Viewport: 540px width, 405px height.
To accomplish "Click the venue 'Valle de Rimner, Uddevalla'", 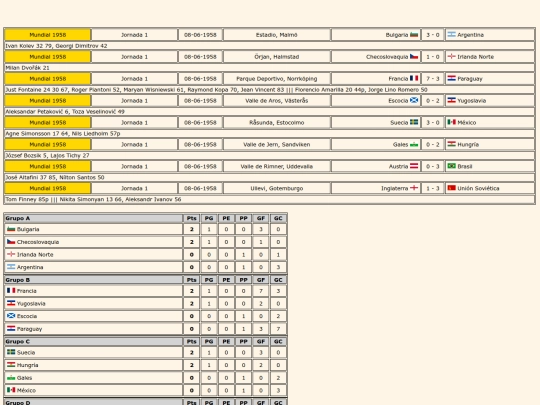I will click(x=277, y=166).
